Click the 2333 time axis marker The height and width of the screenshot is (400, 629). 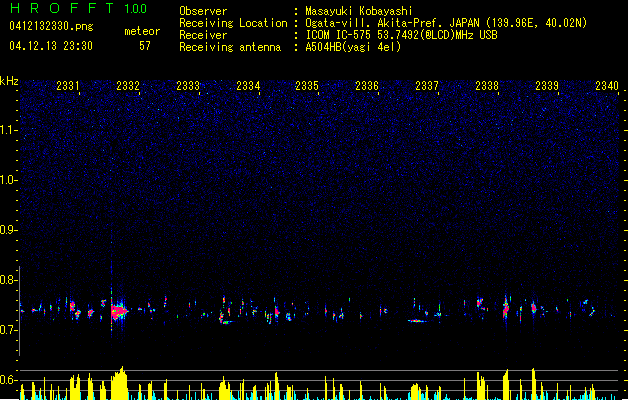188,86
